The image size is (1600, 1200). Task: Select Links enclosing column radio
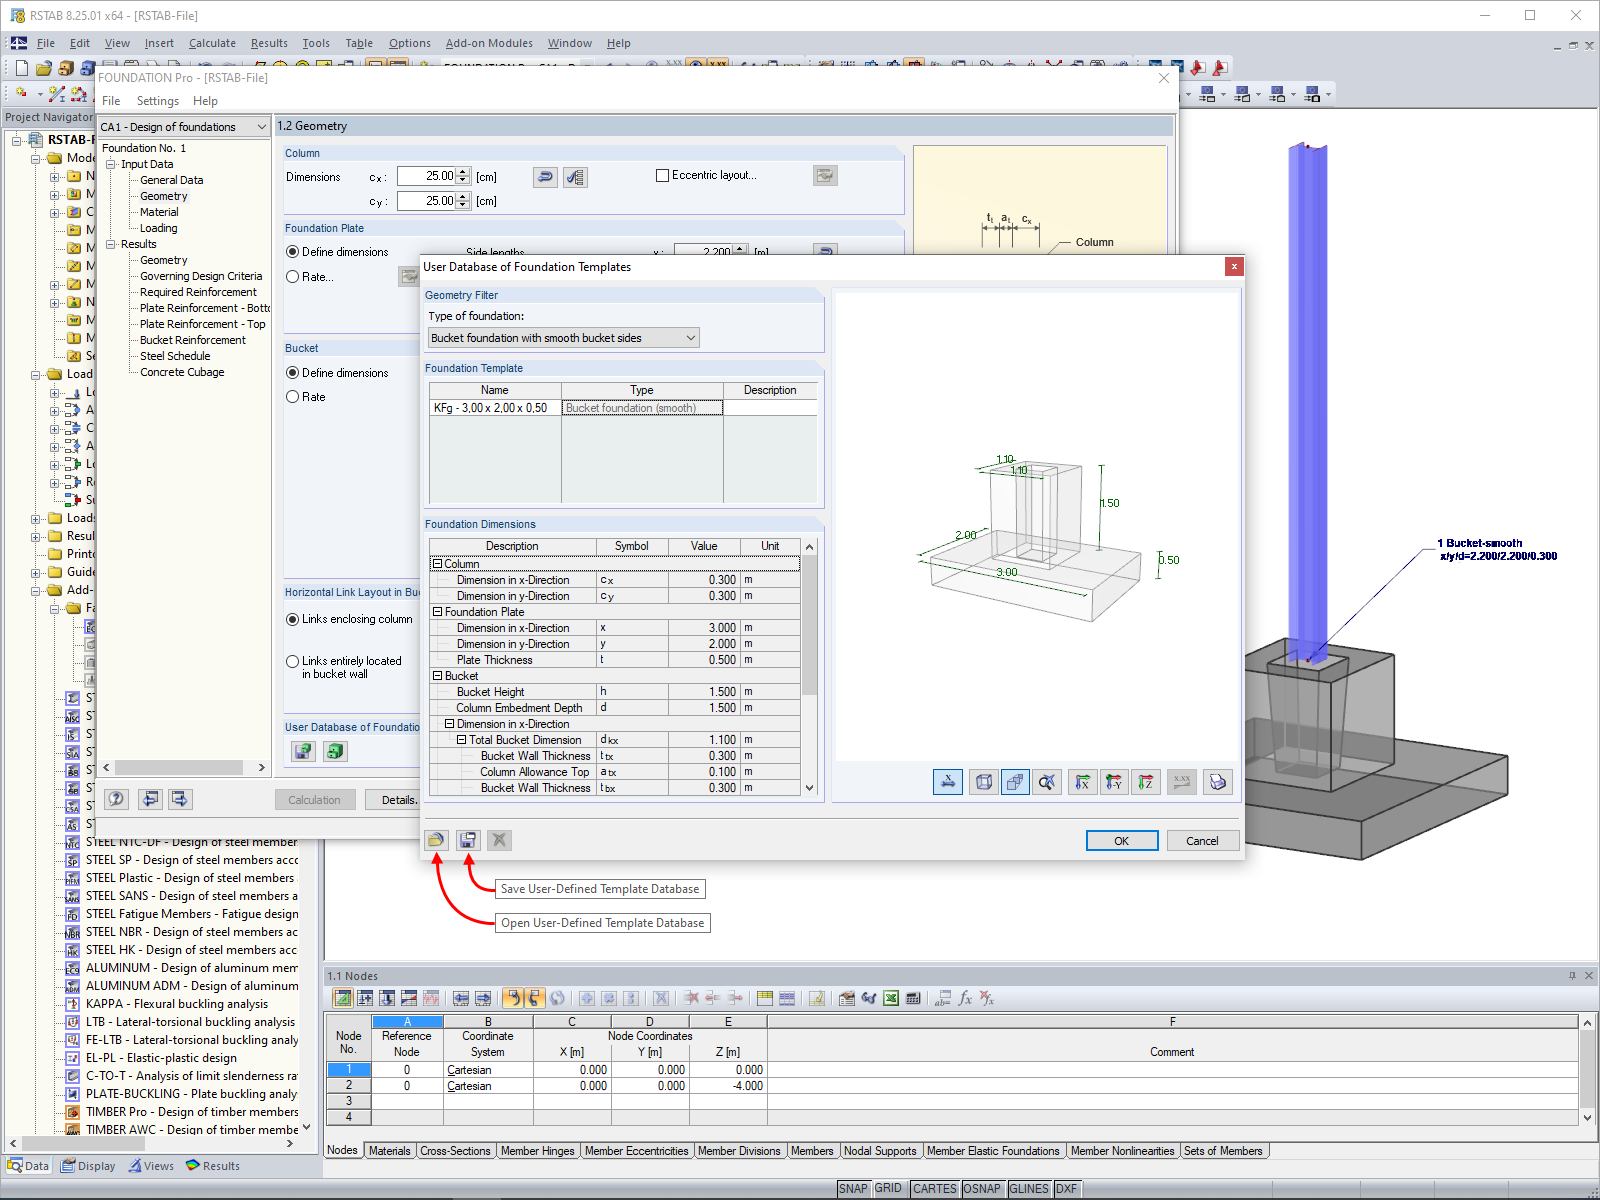(x=293, y=619)
